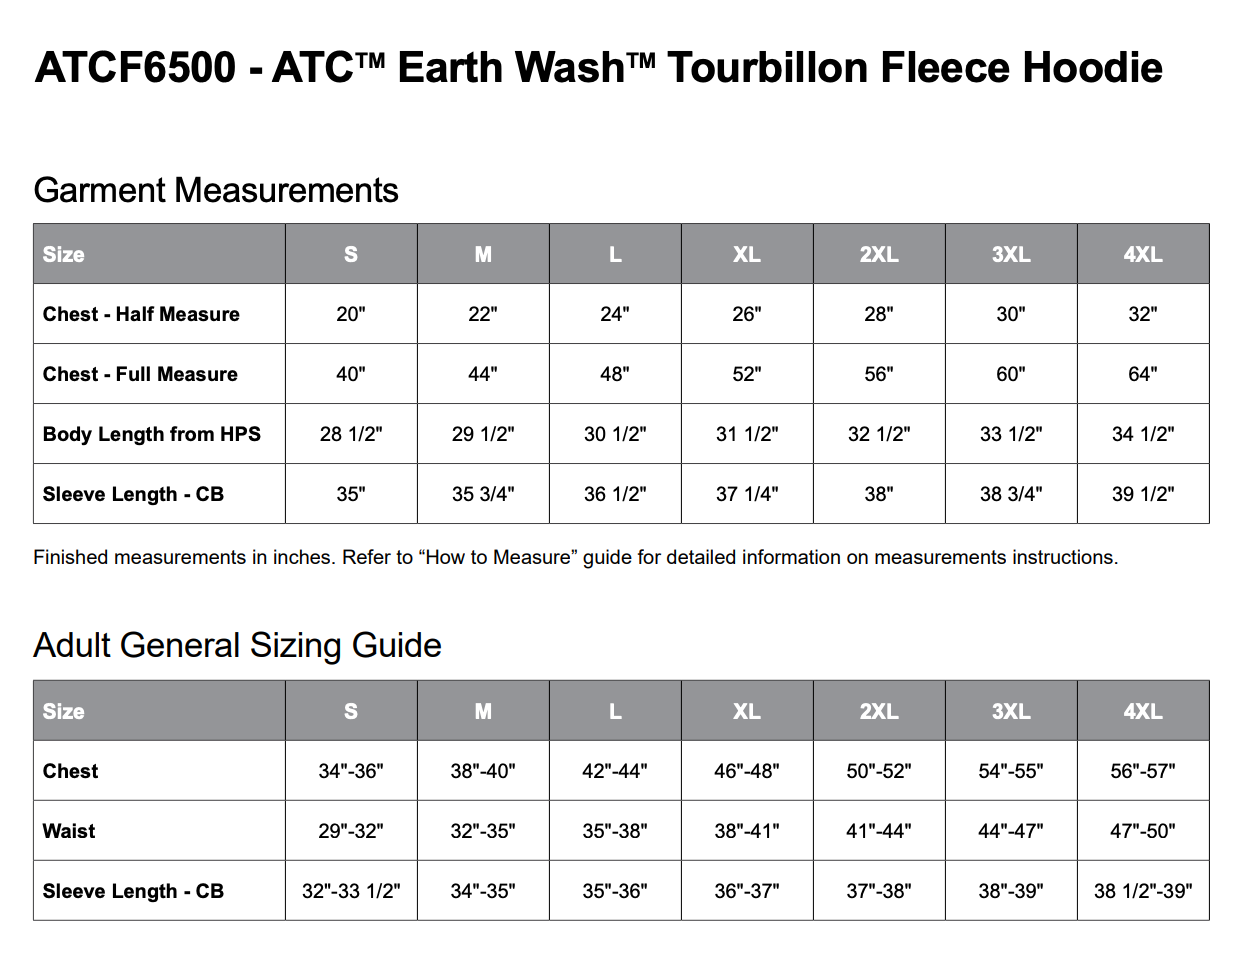Click the 34"-36" chest range cell
This screenshot has height=974, width=1256.
point(350,771)
